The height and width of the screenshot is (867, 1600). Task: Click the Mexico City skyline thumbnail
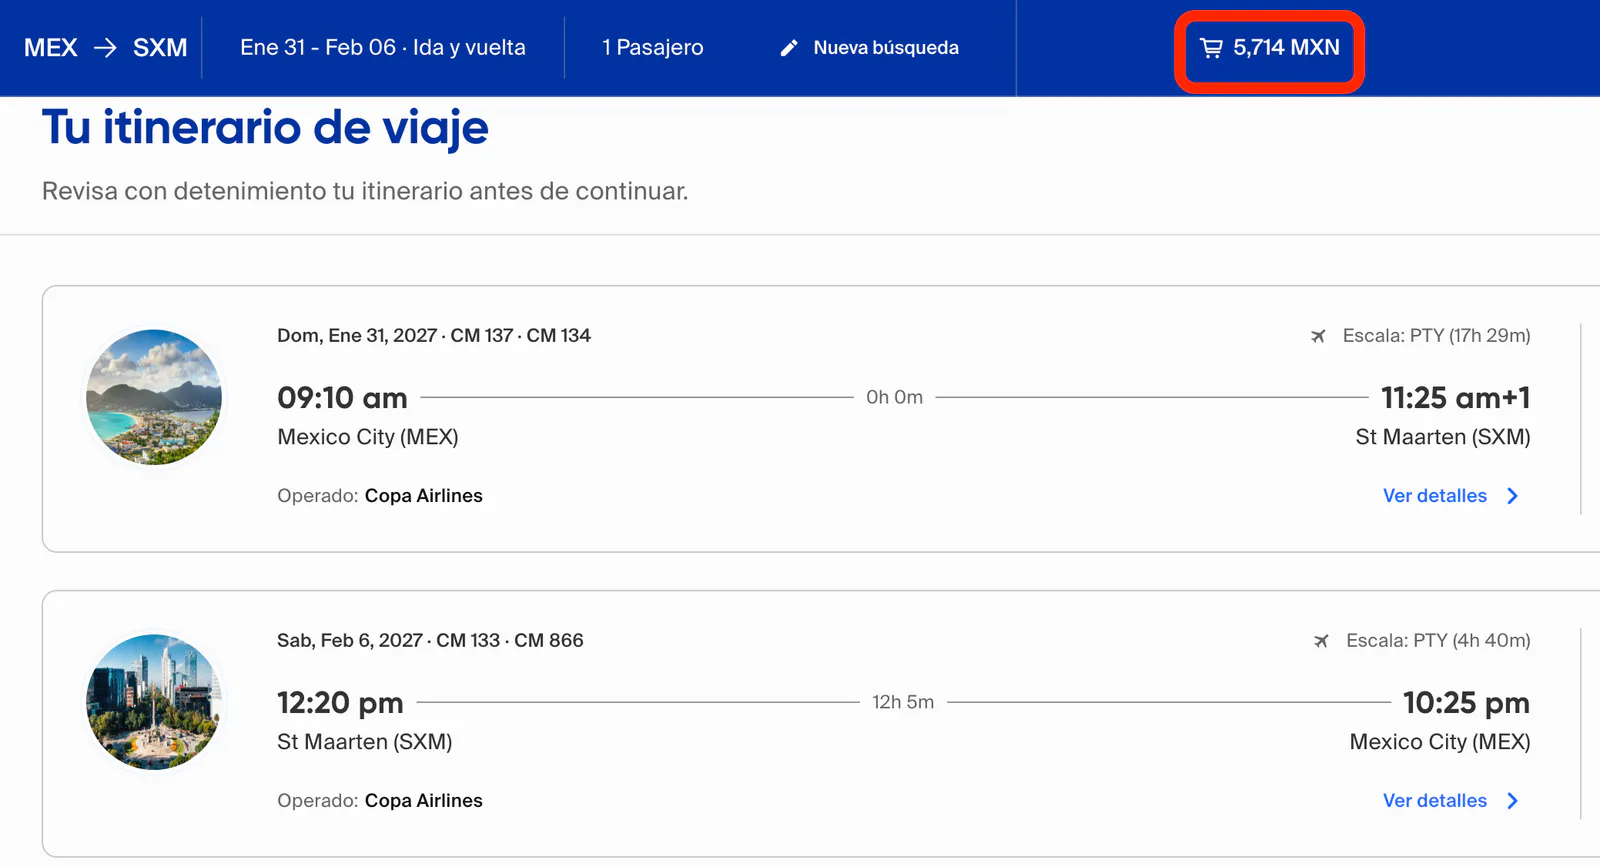tap(154, 702)
